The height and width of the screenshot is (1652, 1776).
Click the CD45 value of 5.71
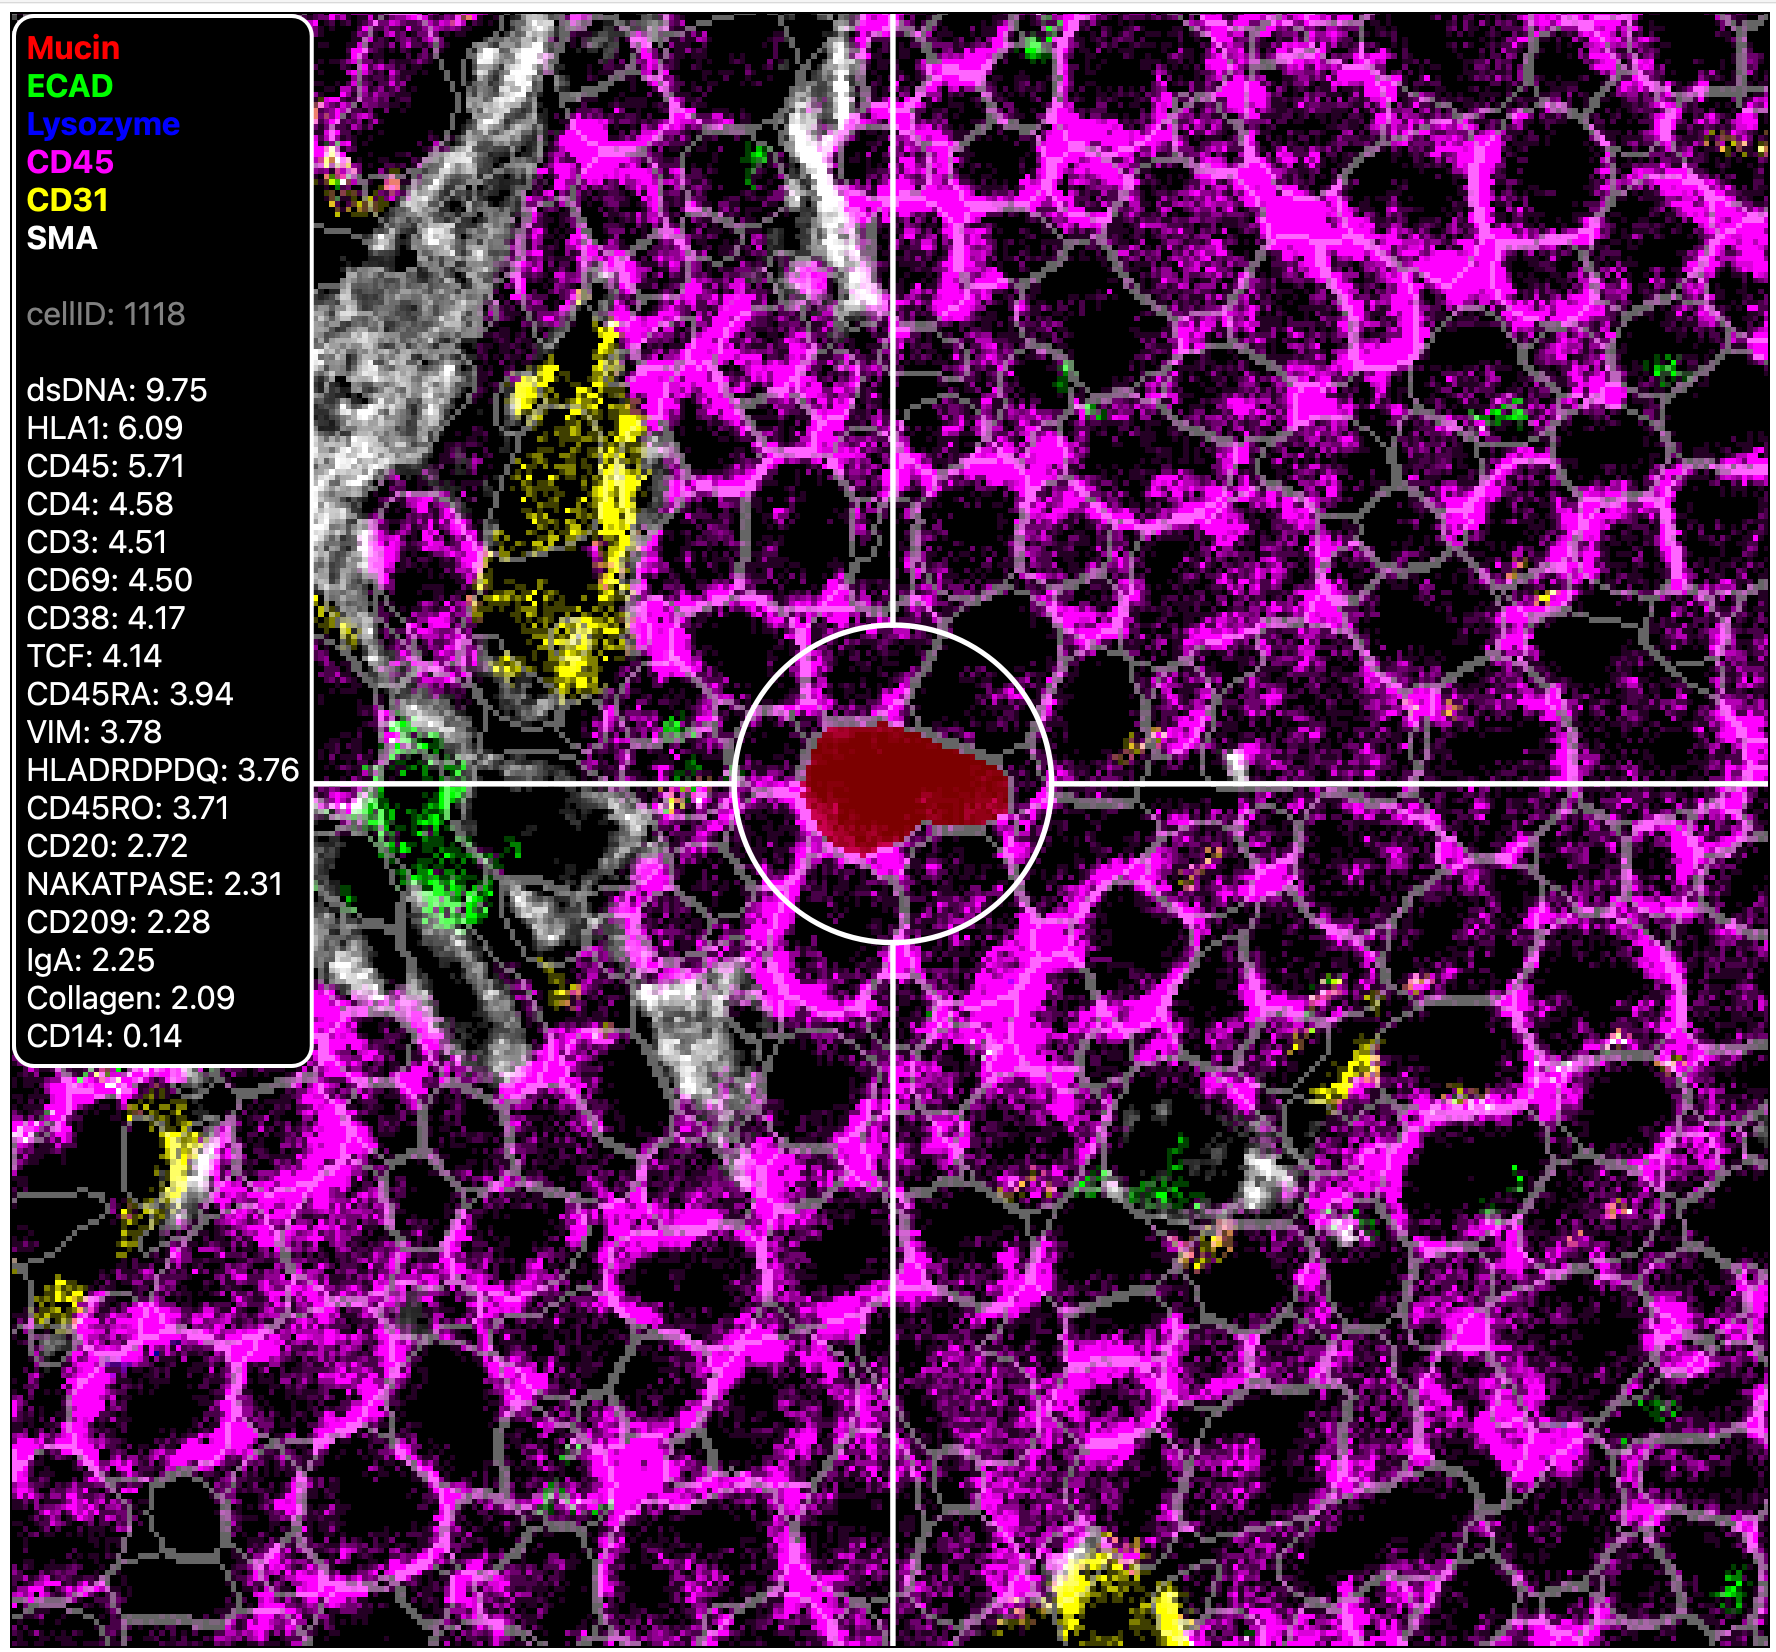(x=108, y=467)
